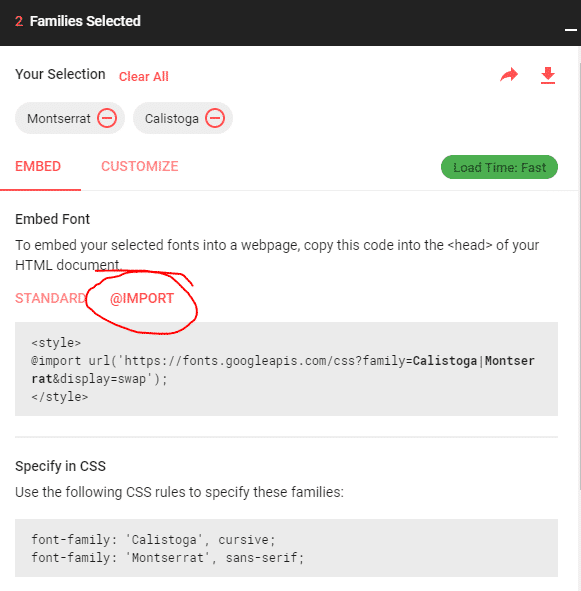The image size is (581, 591).
Task: Select the STANDARD embed option
Action: point(51,298)
